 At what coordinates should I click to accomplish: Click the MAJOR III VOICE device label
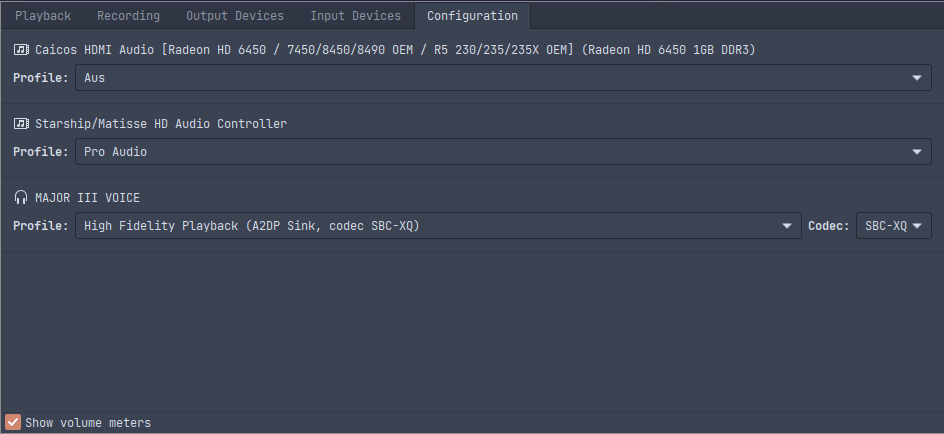click(x=87, y=198)
